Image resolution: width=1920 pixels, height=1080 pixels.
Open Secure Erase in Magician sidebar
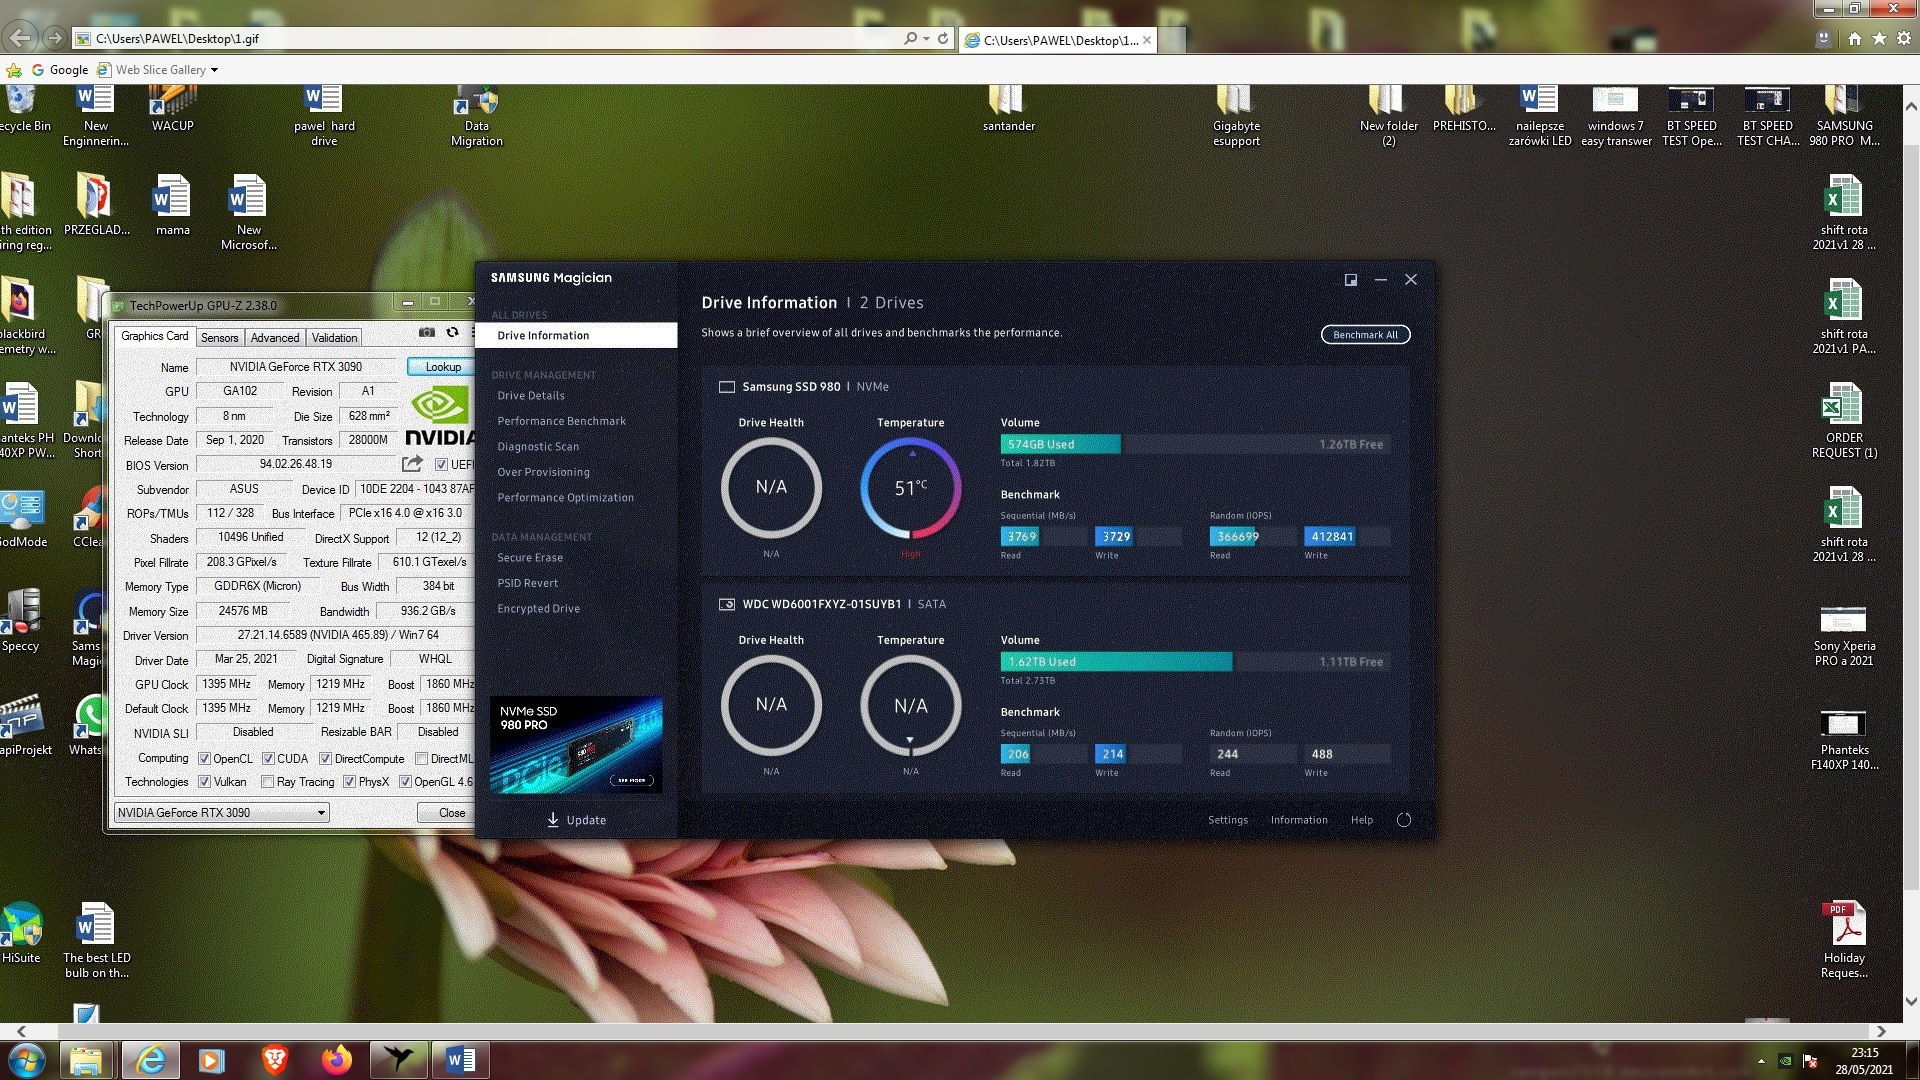(x=530, y=558)
